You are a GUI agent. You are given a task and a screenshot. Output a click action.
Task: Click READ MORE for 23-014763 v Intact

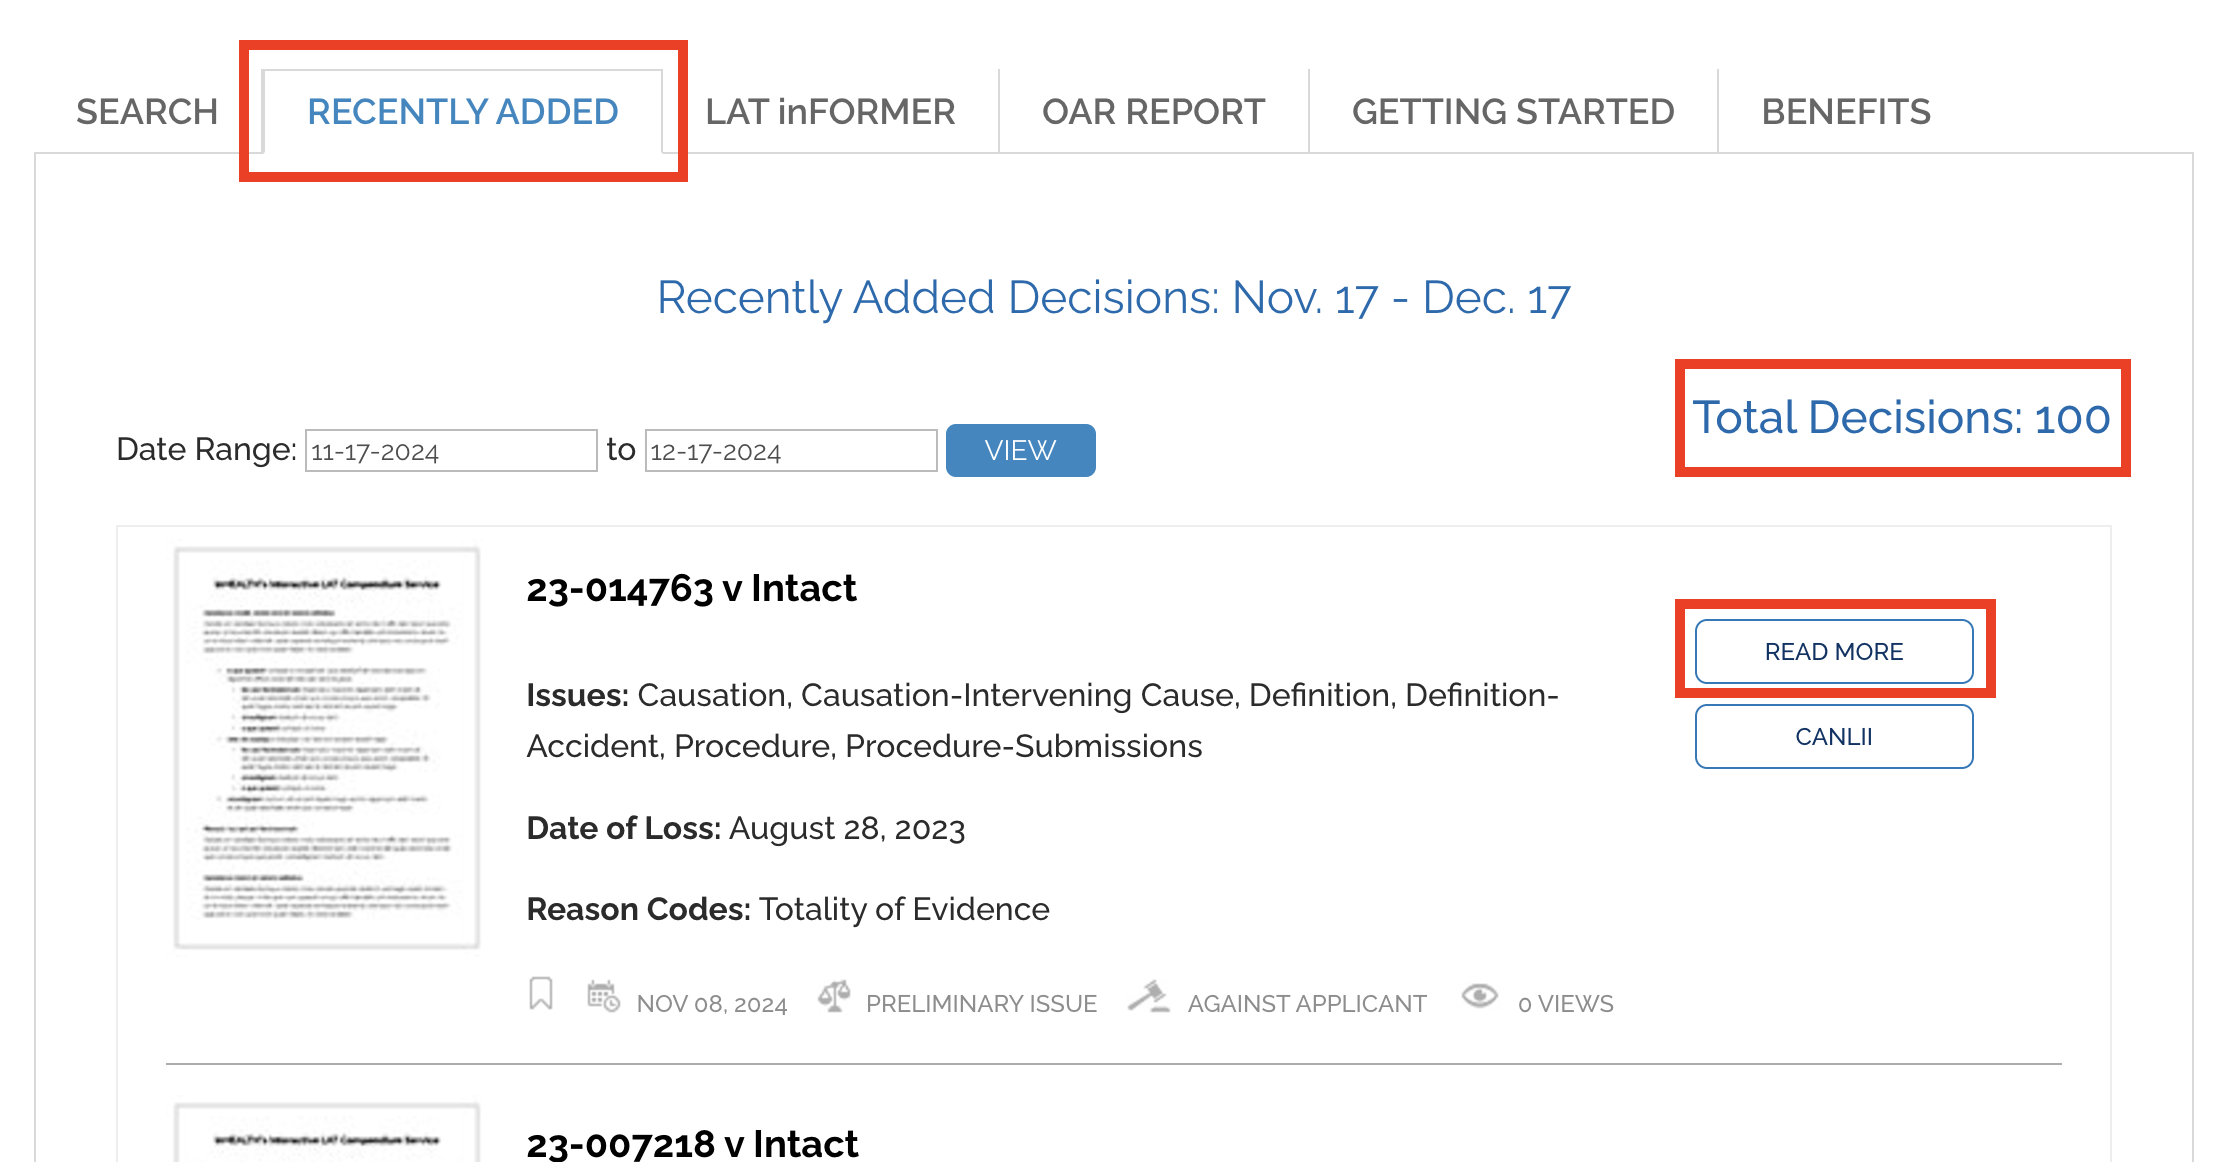coord(1833,652)
